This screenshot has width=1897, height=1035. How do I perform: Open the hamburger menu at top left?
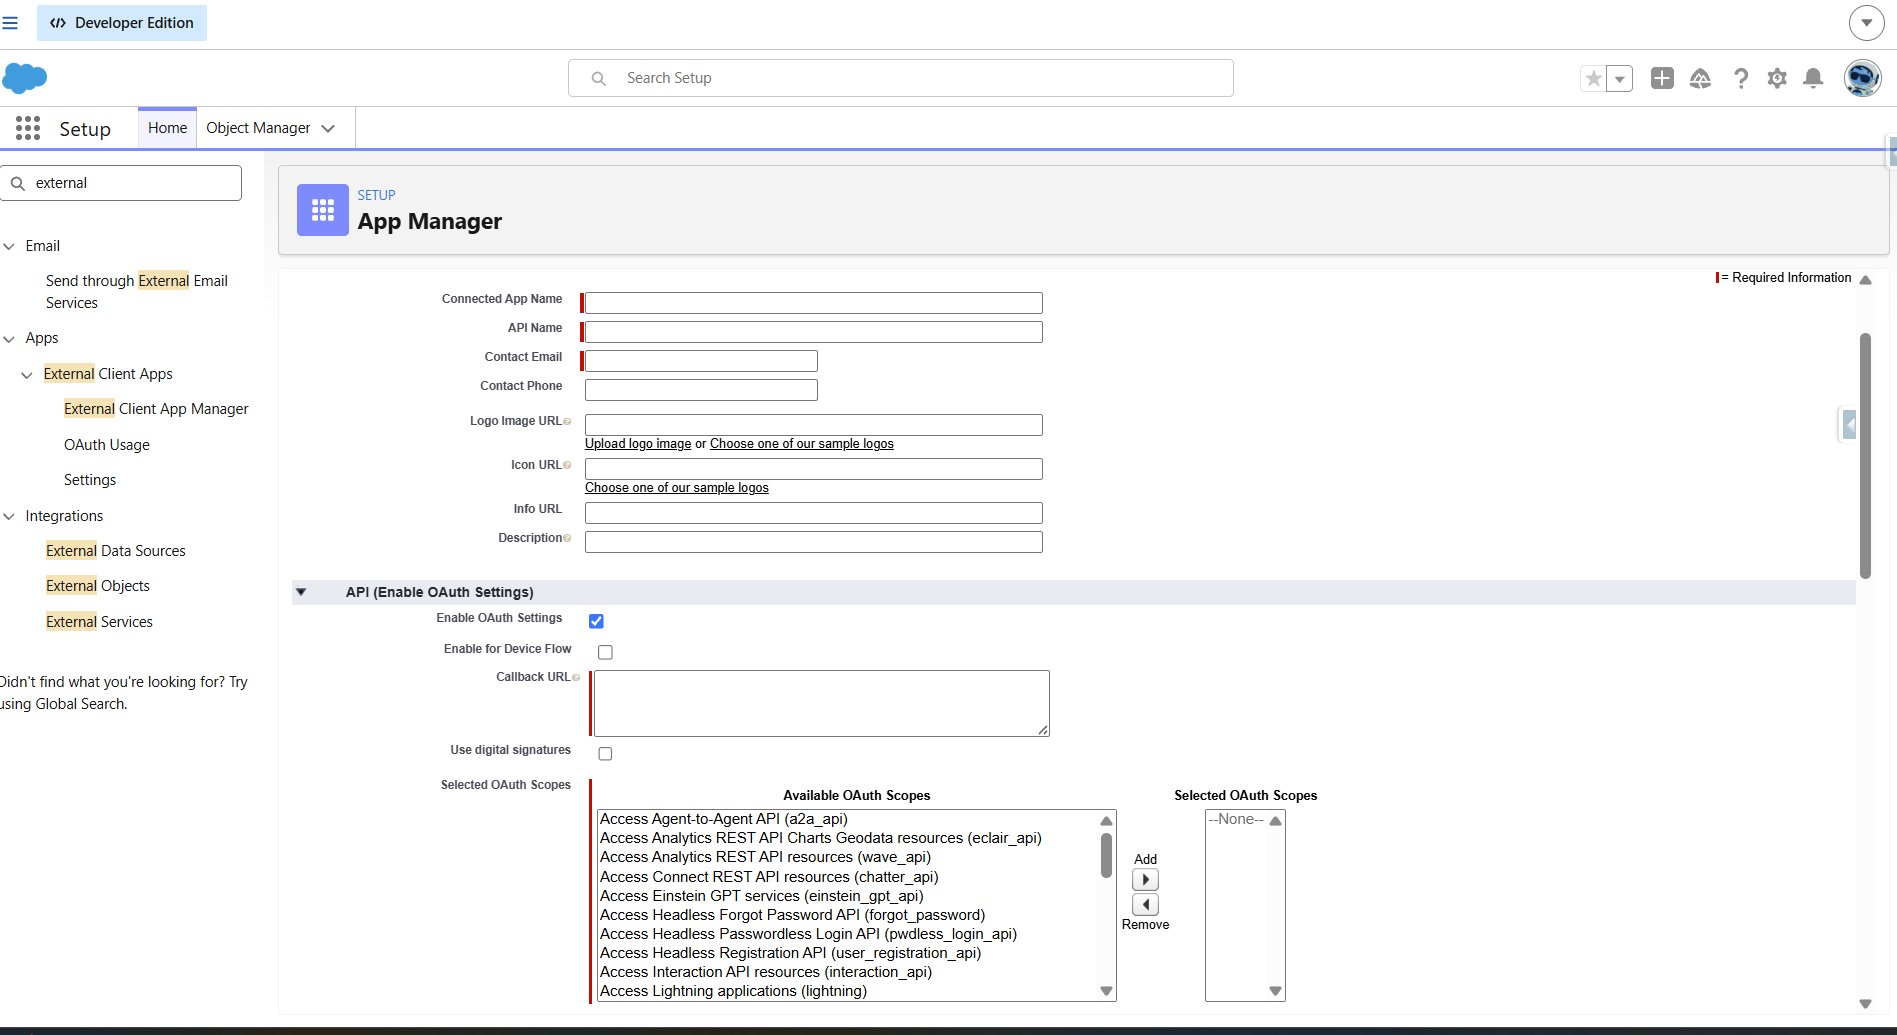click(10, 23)
